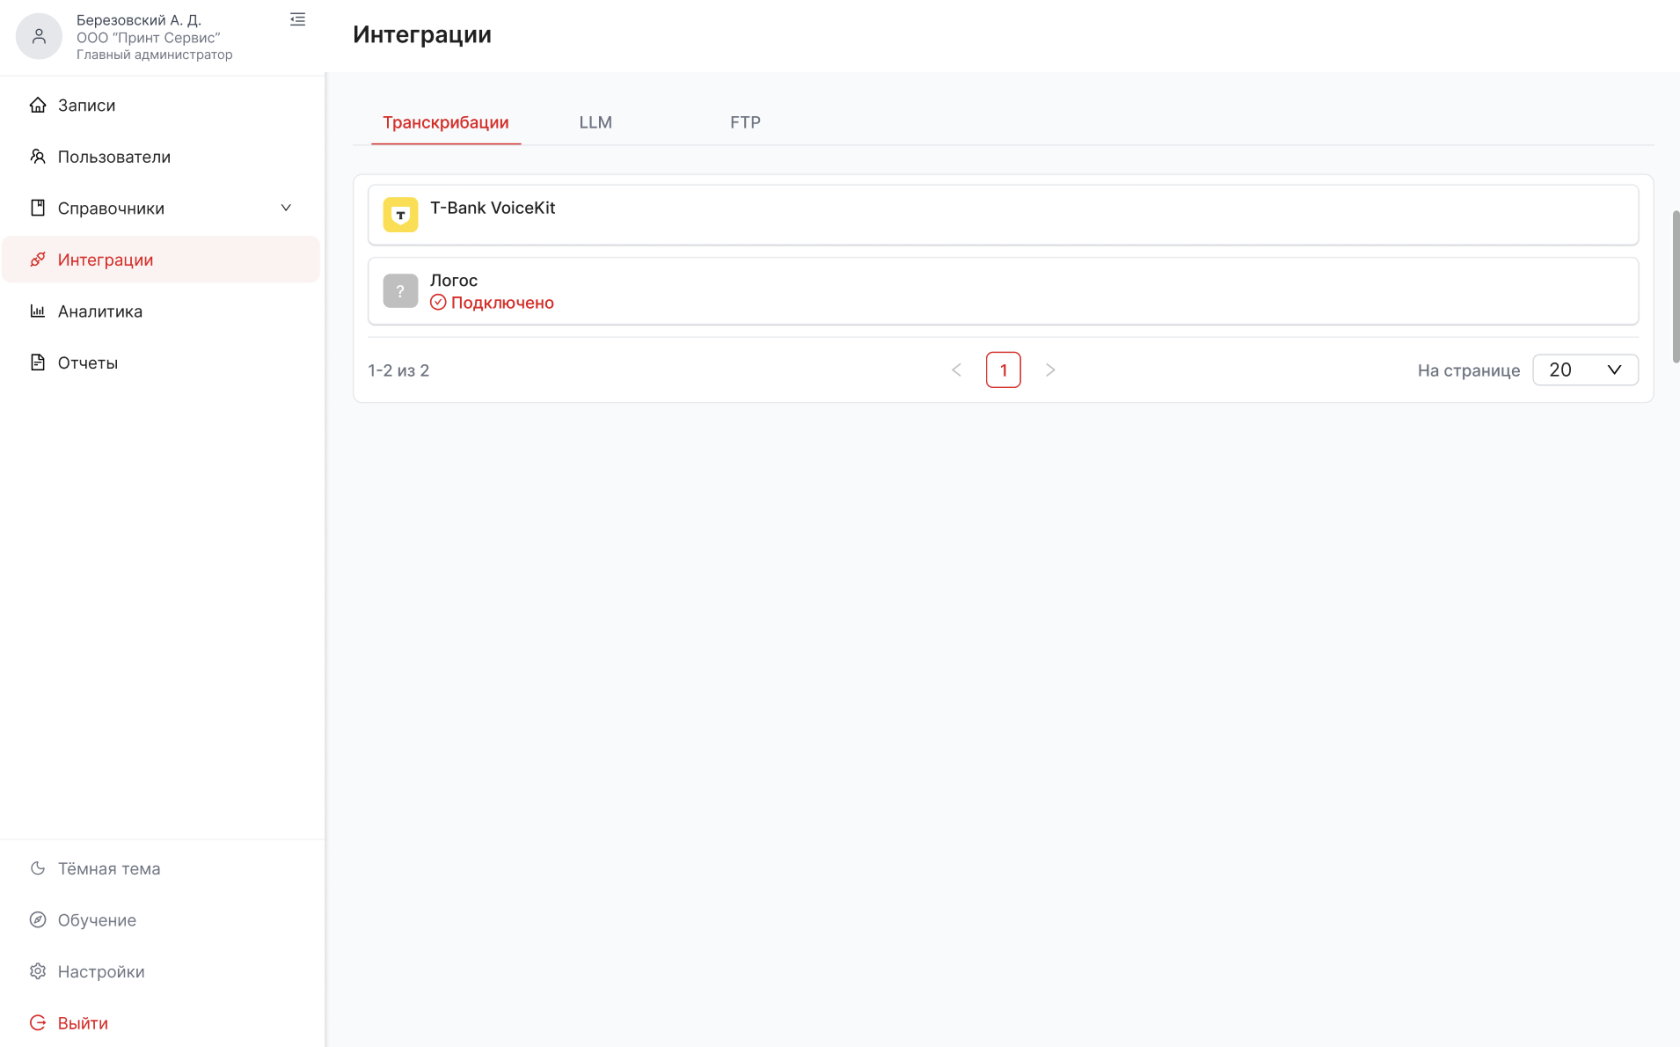Screen dimensions: 1680x1047
Task: Click Выйти to log out
Action: [x=161, y=1023]
